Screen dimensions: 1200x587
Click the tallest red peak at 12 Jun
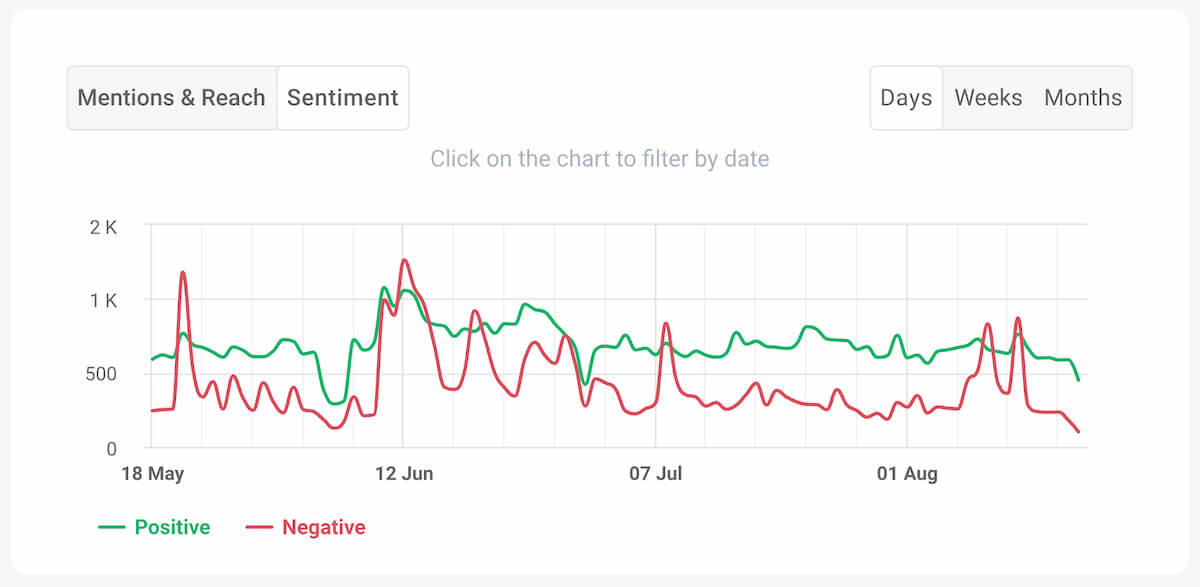click(404, 261)
